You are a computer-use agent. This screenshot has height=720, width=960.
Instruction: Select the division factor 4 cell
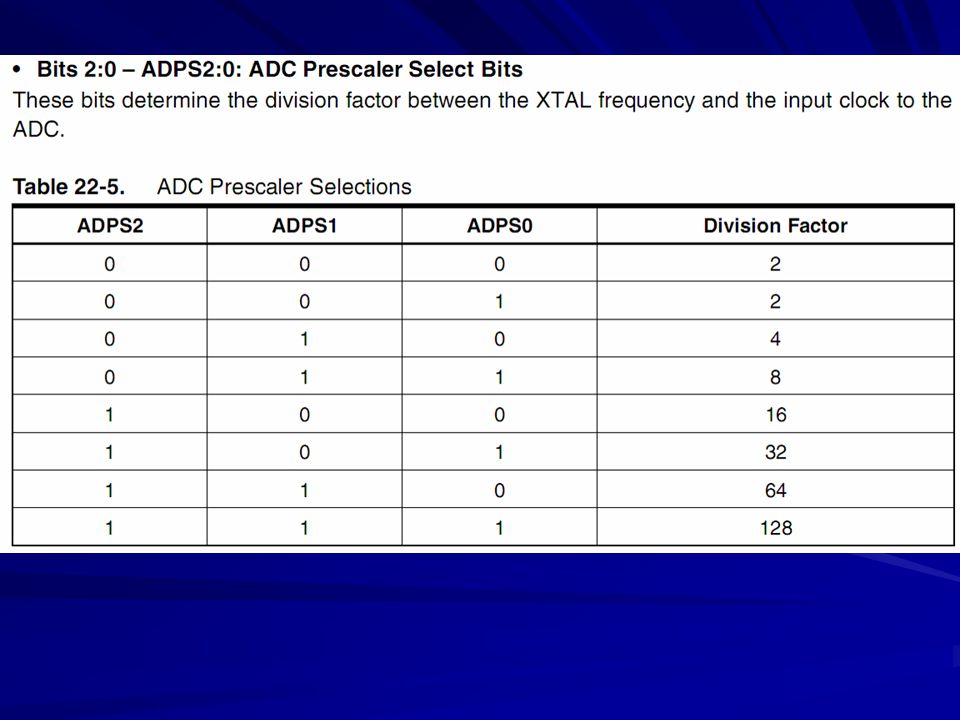(x=776, y=339)
